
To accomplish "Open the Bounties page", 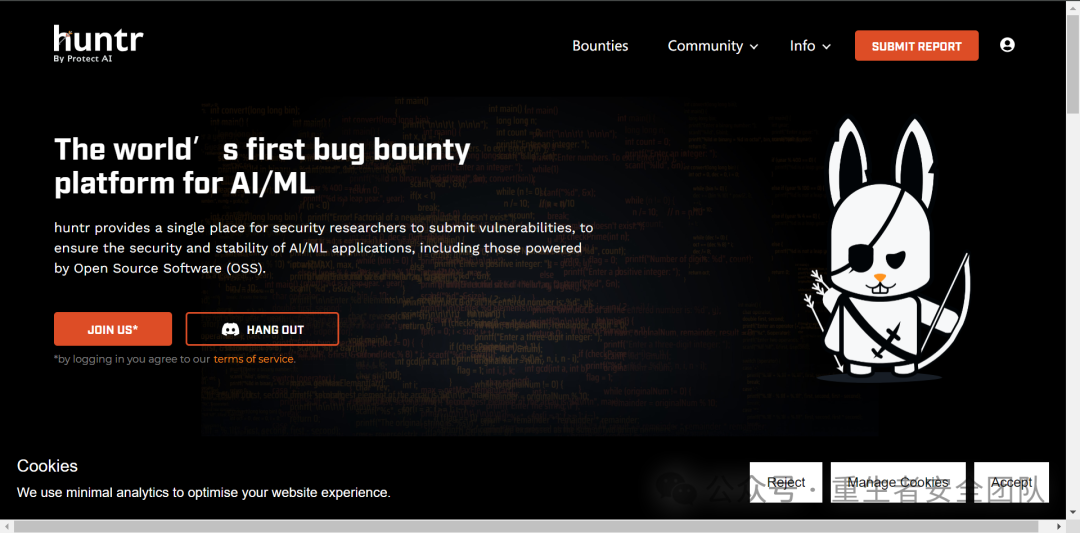I will tap(600, 45).
